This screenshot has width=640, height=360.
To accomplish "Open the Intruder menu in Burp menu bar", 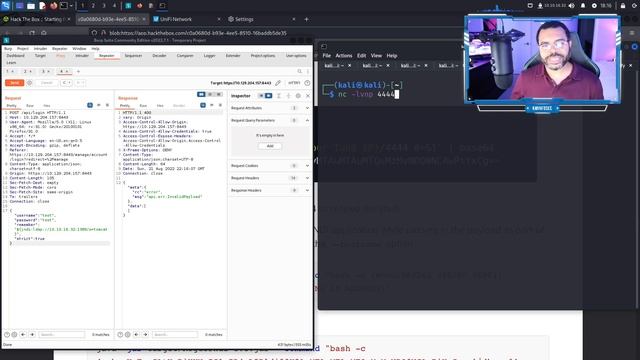I will [x=40, y=49].
